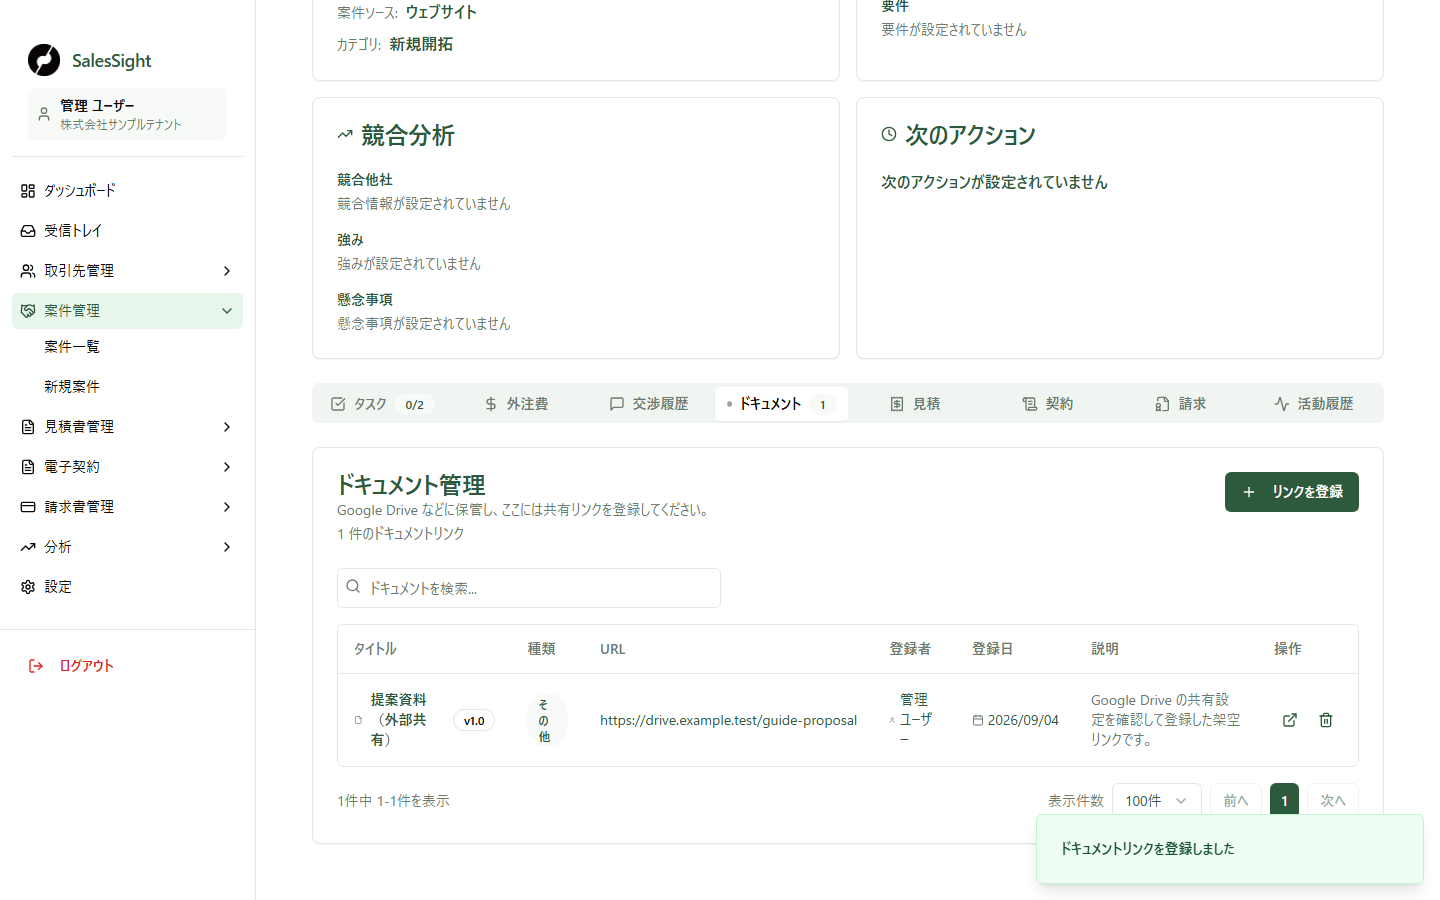Click the search magnifier icon

pos(353,587)
